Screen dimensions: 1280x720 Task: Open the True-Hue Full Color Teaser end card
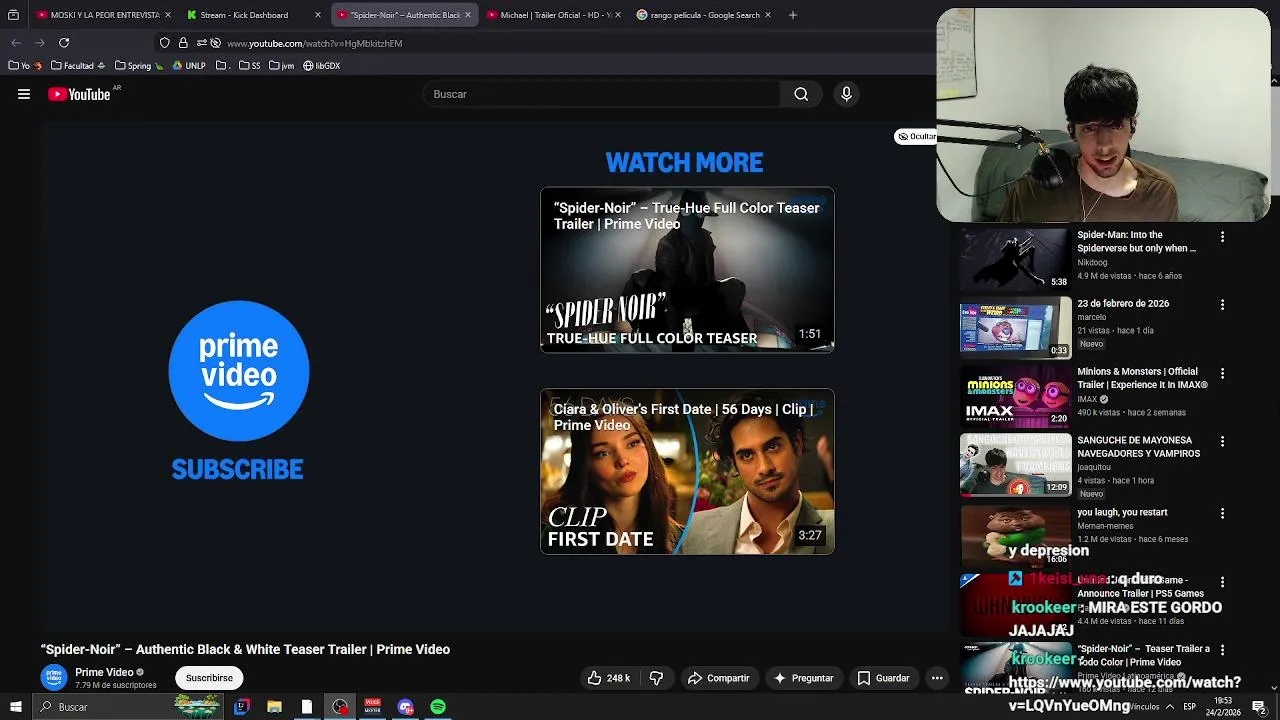687,270
